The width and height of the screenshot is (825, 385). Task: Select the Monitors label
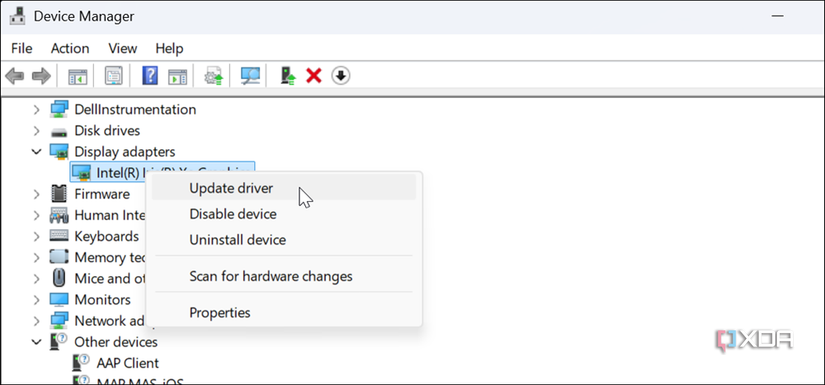click(103, 300)
